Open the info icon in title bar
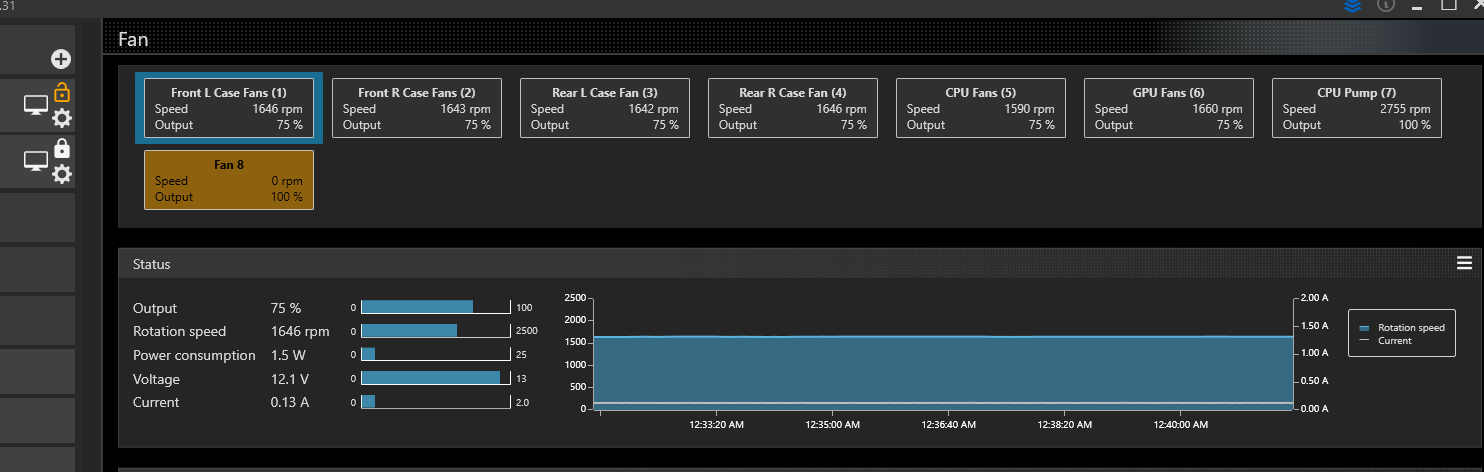 click(1386, 5)
